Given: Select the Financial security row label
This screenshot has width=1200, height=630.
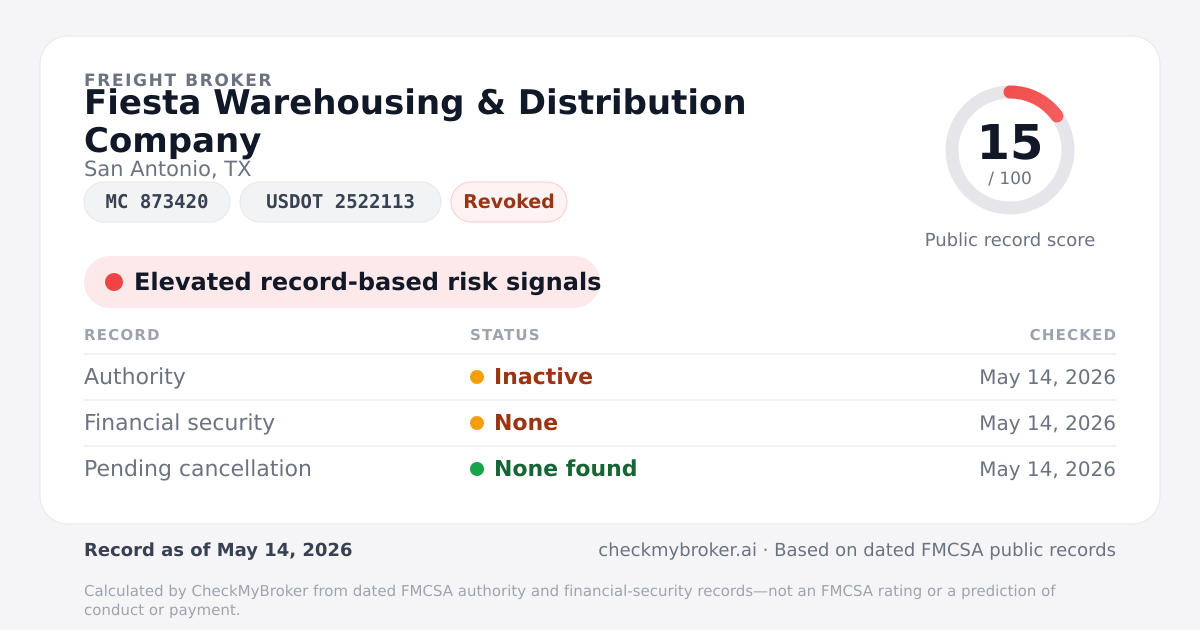Looking at the screenshot, I should (x=179, y=423).
